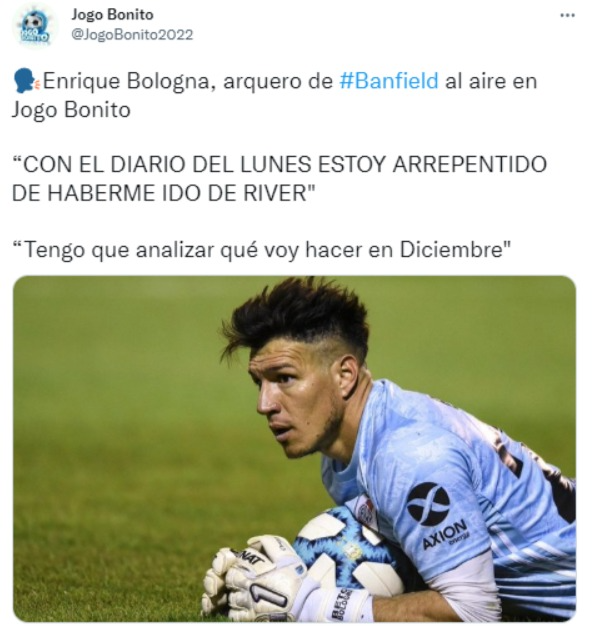The image size is (593, 627).
Task: Open the #Banfield hashtag
Action: pos(389,81)
